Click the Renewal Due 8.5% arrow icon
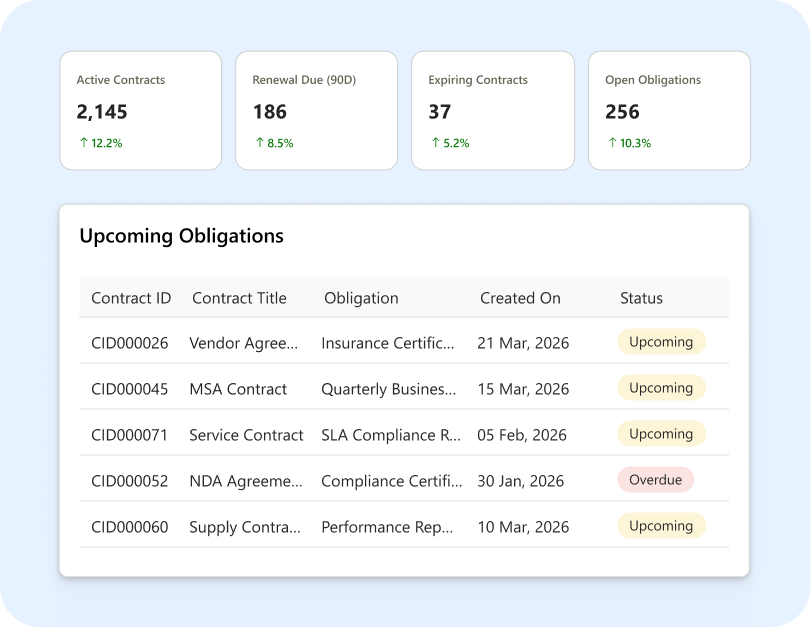811x629 pixels. tap(260, 142)
